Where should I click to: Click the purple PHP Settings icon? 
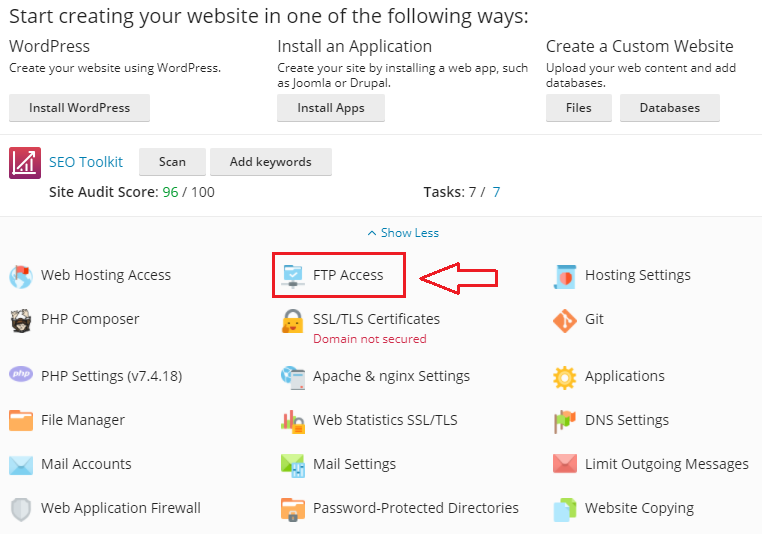coord(21,374)
